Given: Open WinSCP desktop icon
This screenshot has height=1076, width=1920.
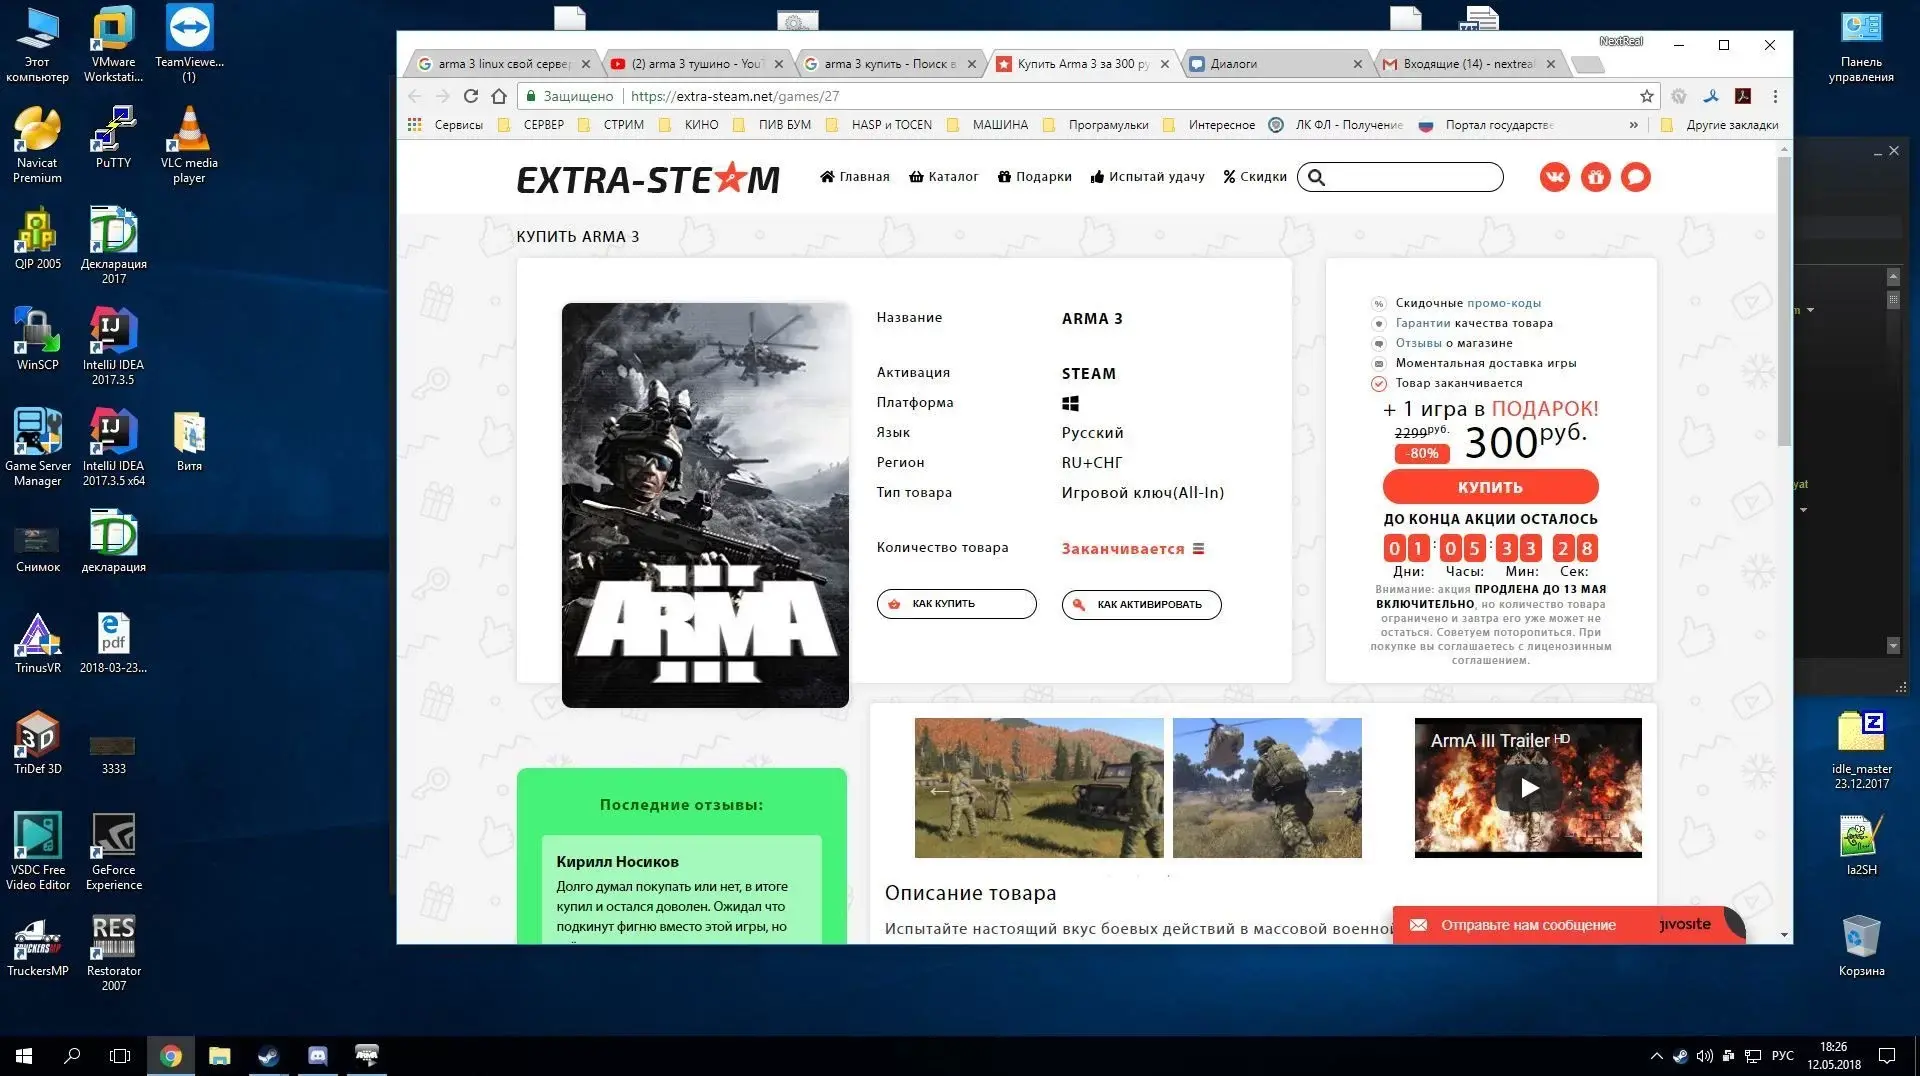Looking at the screenshot, I should pos(37,340).
